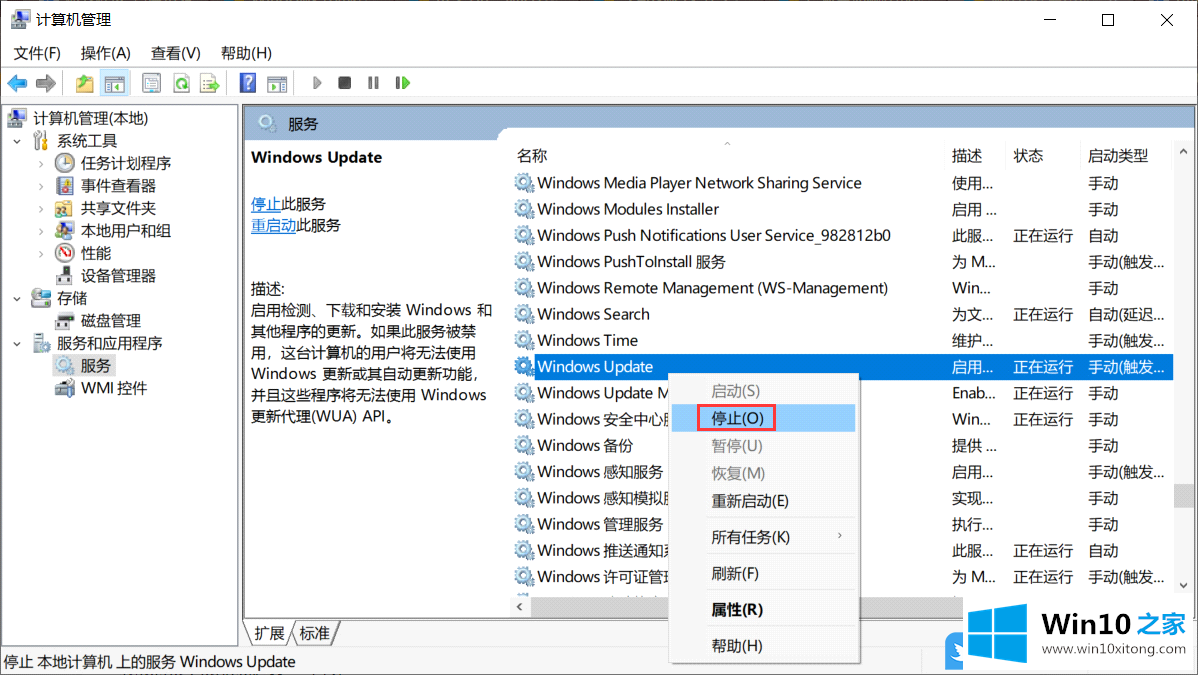Switch to the 扩展 tab
1198x675 pixels.
[x=270, y=633]
